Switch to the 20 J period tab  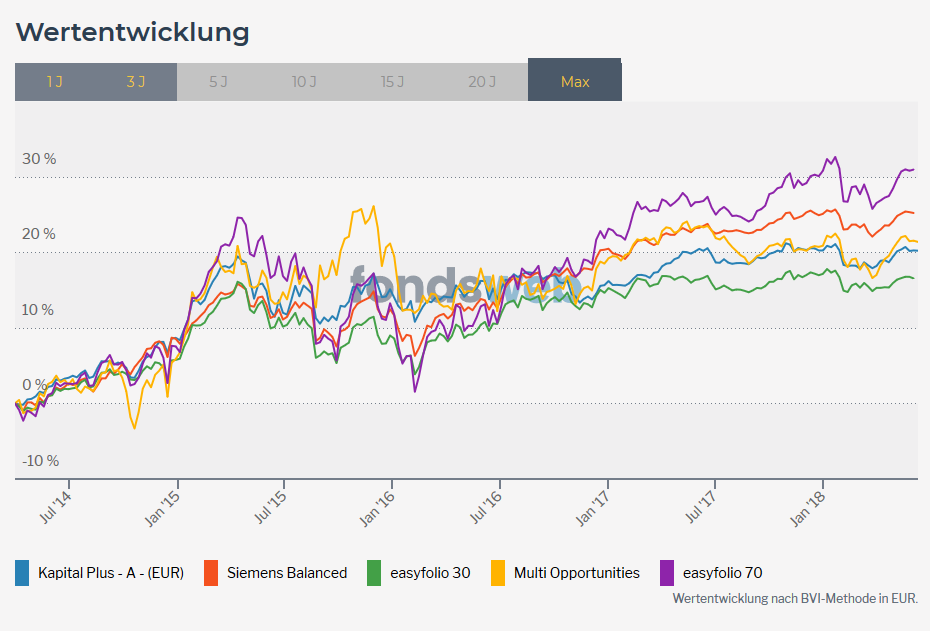[482, 82]
